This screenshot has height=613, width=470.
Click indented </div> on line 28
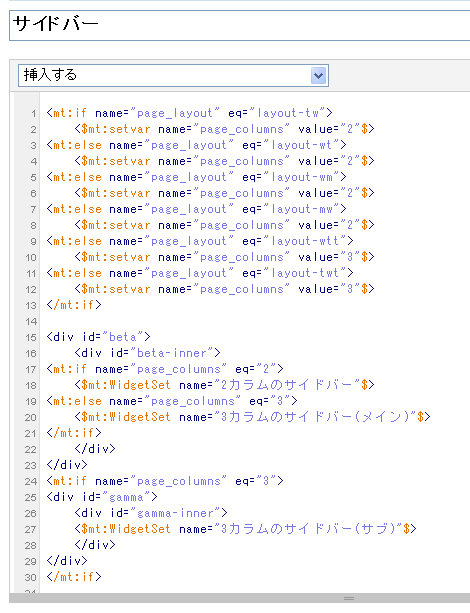(x=95, y=545)
